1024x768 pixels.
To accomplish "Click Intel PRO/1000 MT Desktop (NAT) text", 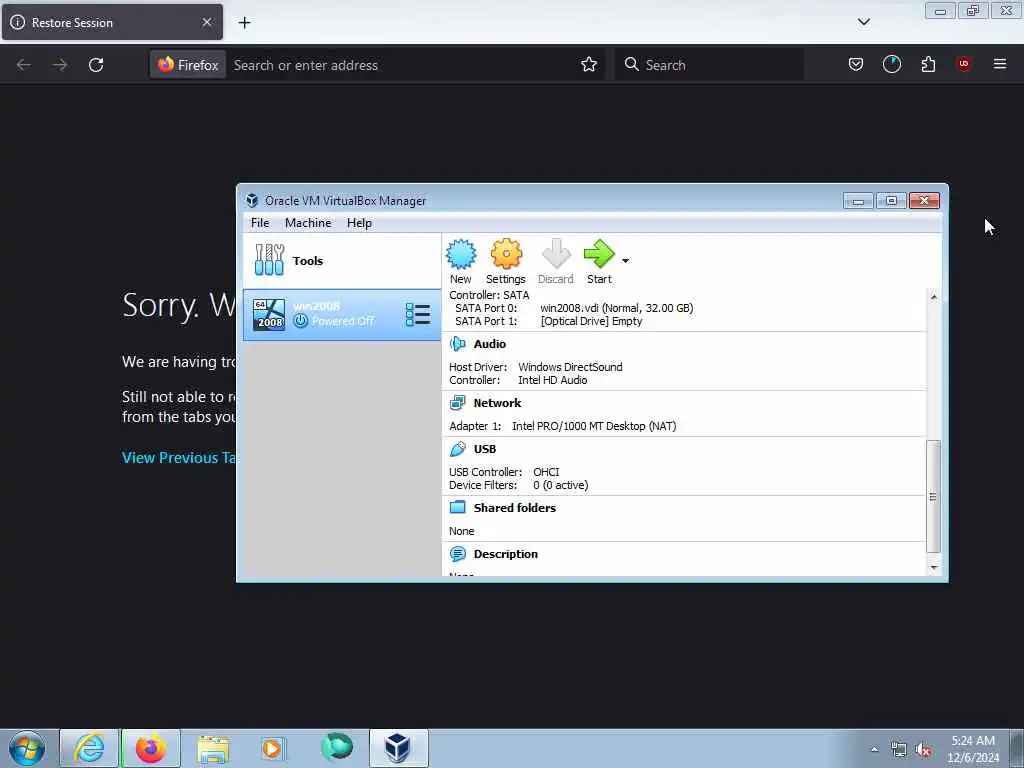I will (x=594, y=426).
